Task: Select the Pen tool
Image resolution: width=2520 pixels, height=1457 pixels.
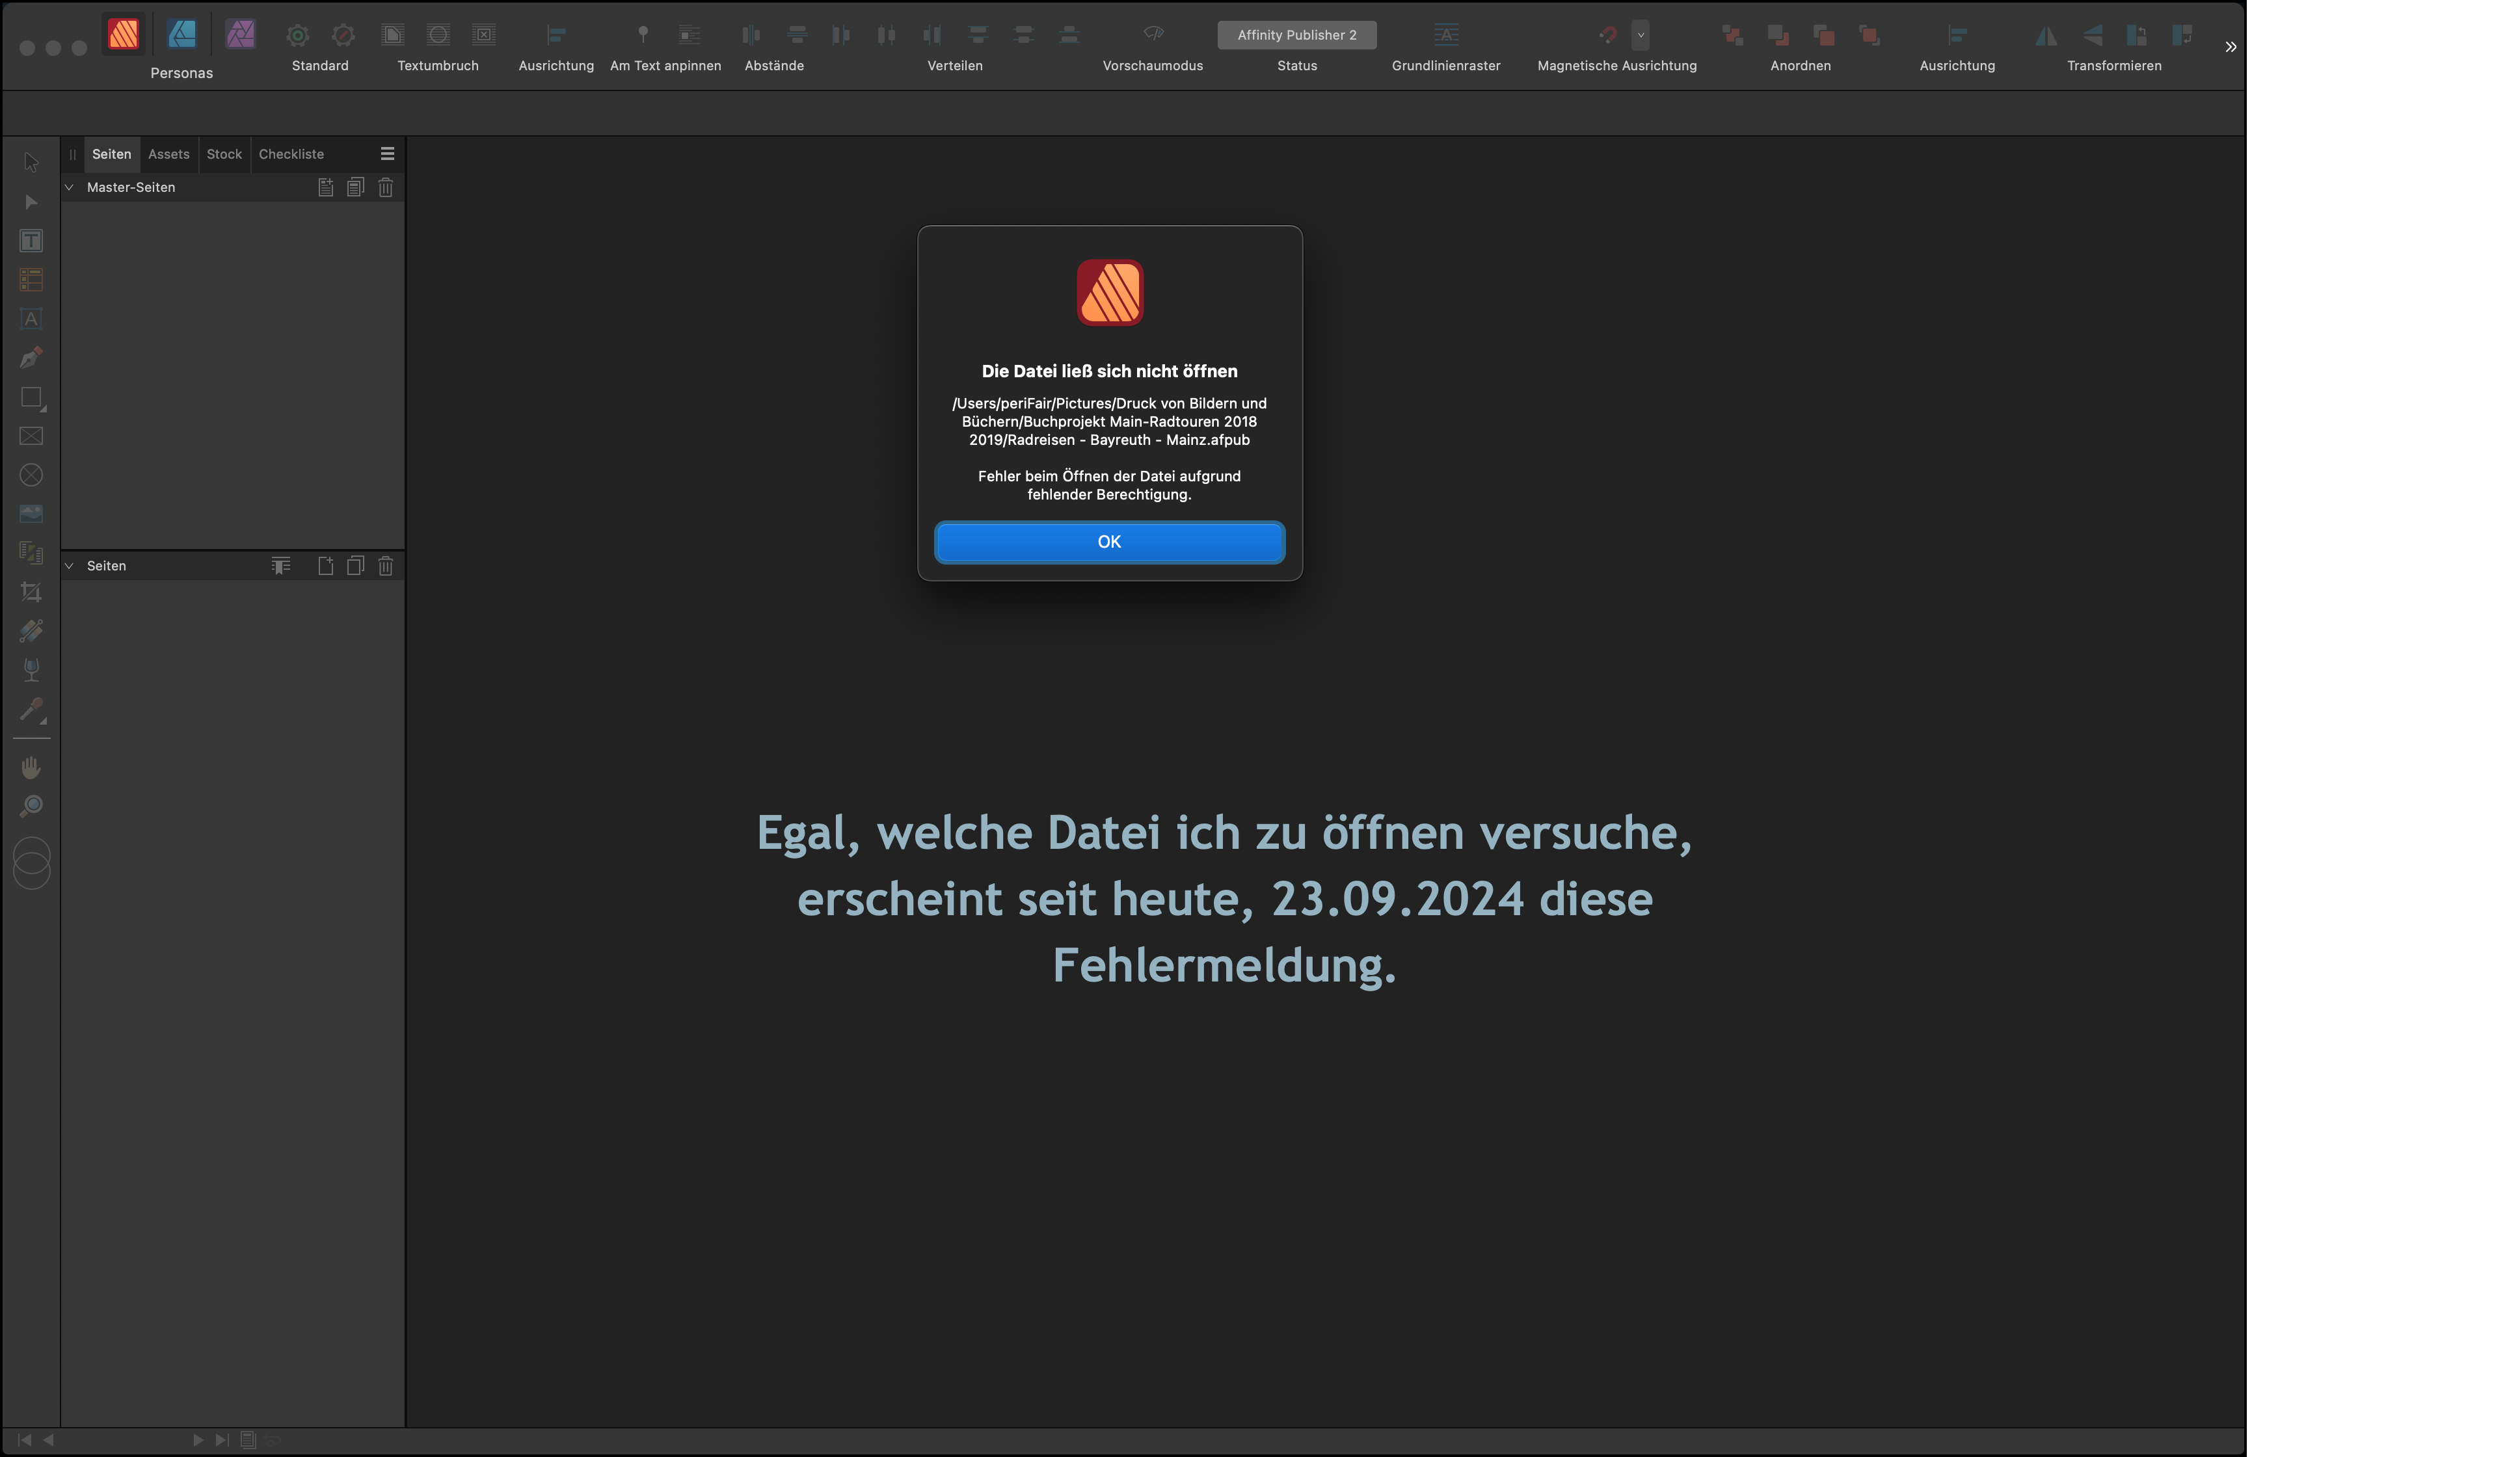Action: (x=31, y=358)
